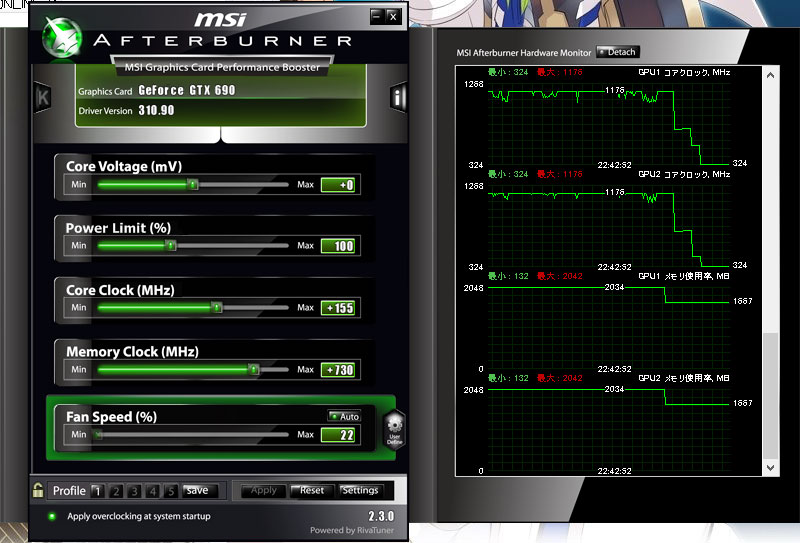Click the Core Voltage +0 value field

[337, 185]
